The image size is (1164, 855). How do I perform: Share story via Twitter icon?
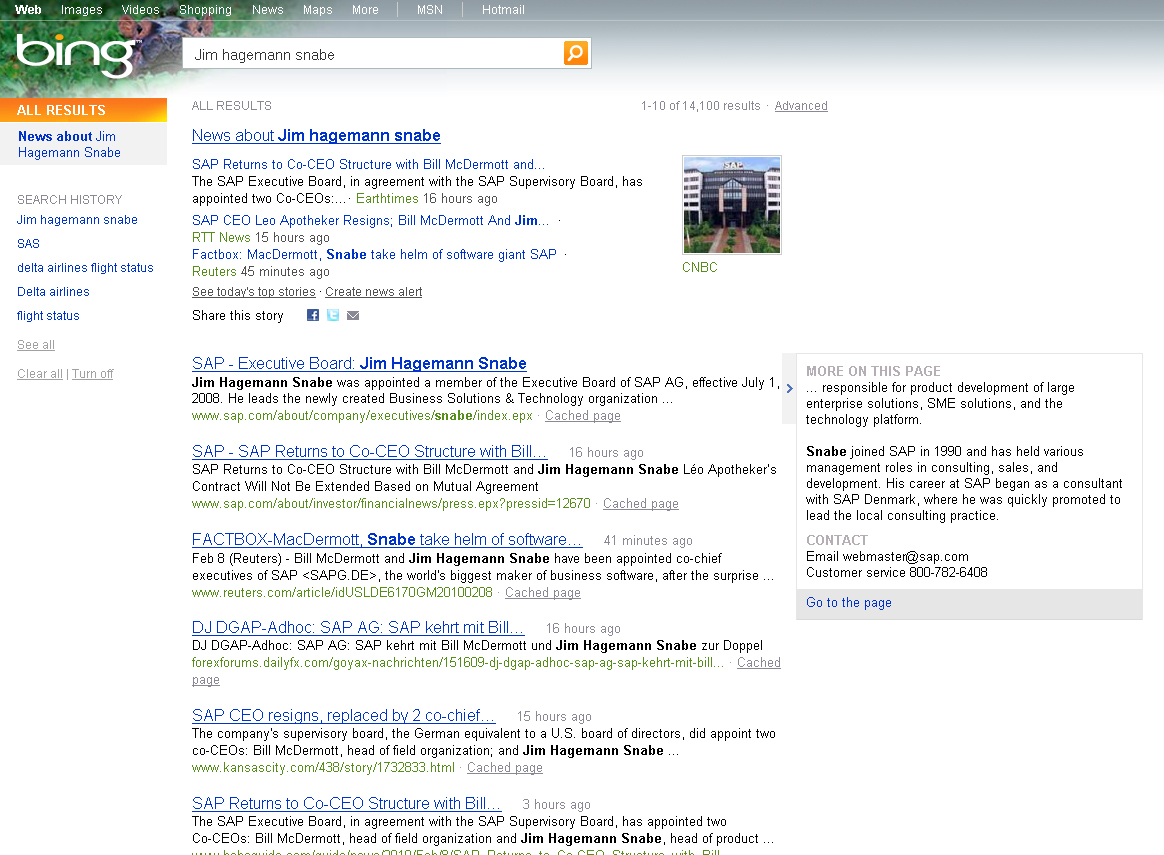tap(333, 316)
